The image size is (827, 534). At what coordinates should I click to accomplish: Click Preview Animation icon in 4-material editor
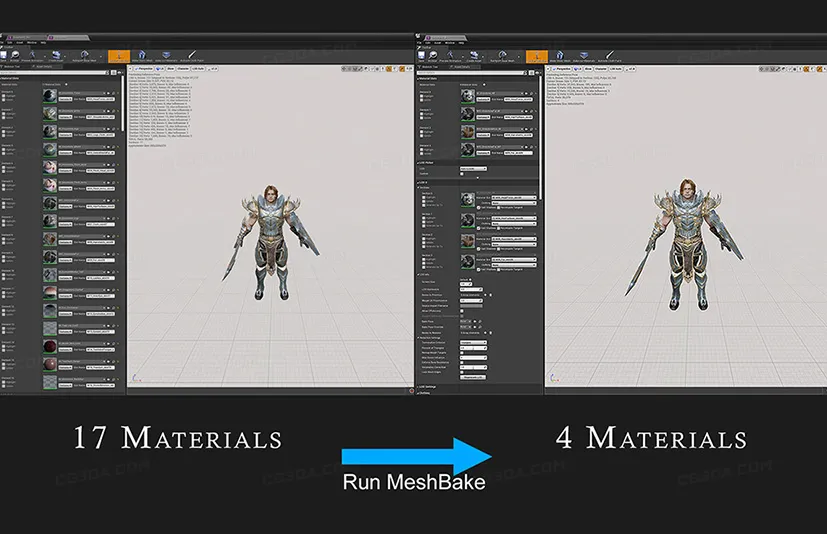[x=450, y=55]
